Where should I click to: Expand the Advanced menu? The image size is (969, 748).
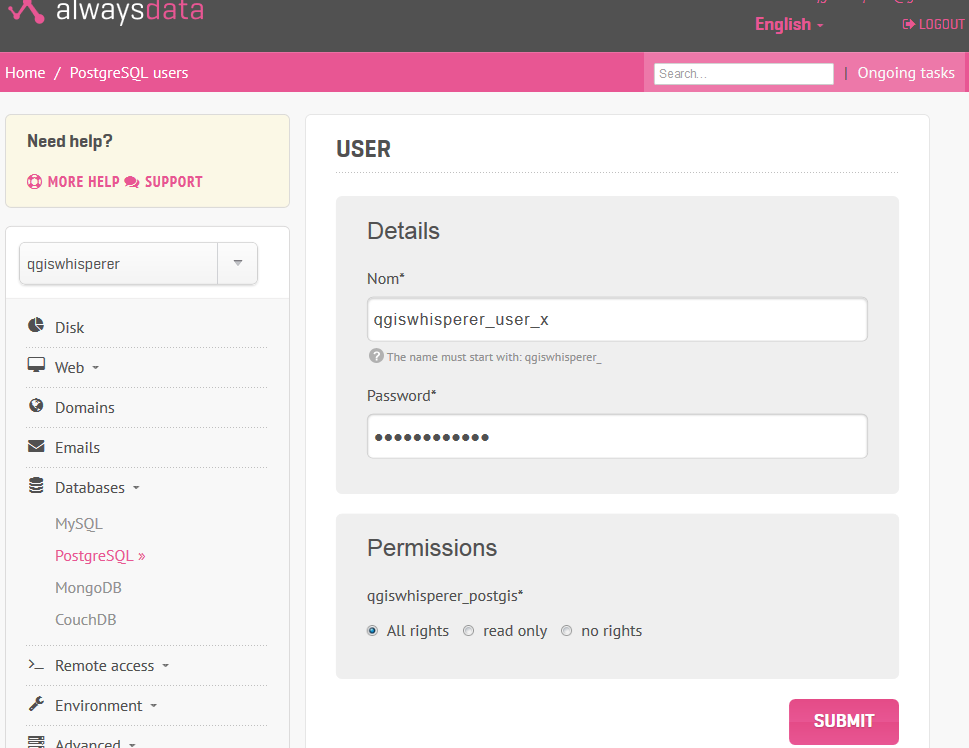coord(95,743)
